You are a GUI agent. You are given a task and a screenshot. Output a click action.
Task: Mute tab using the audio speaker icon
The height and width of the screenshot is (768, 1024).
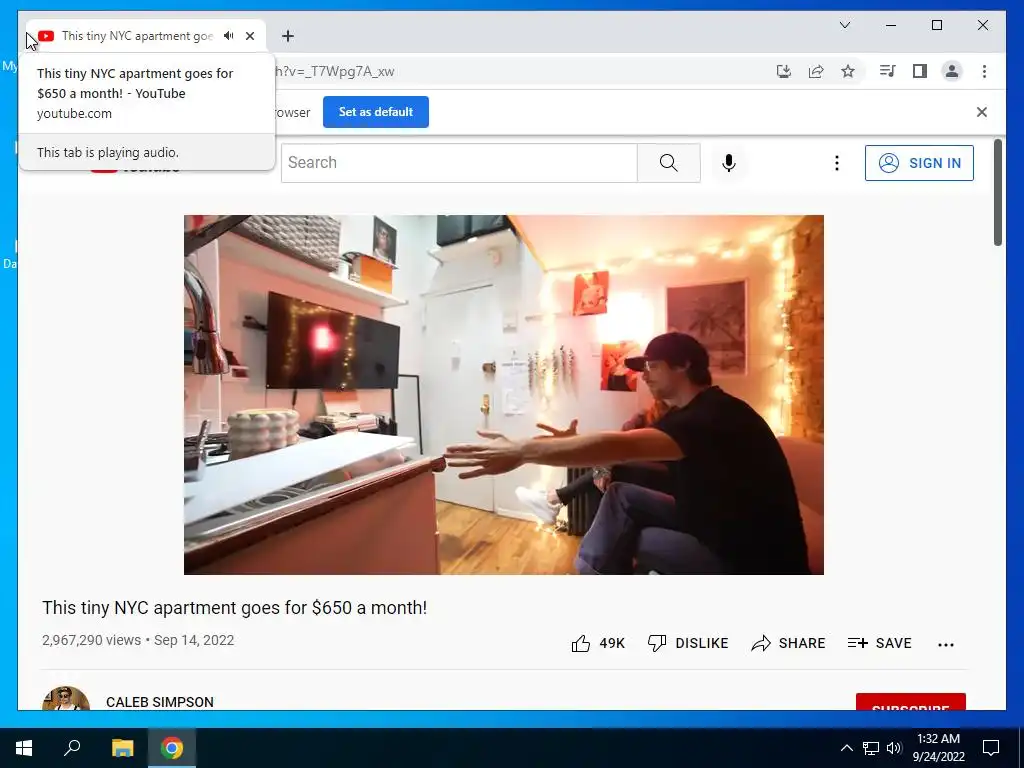[x=229, y=36]
